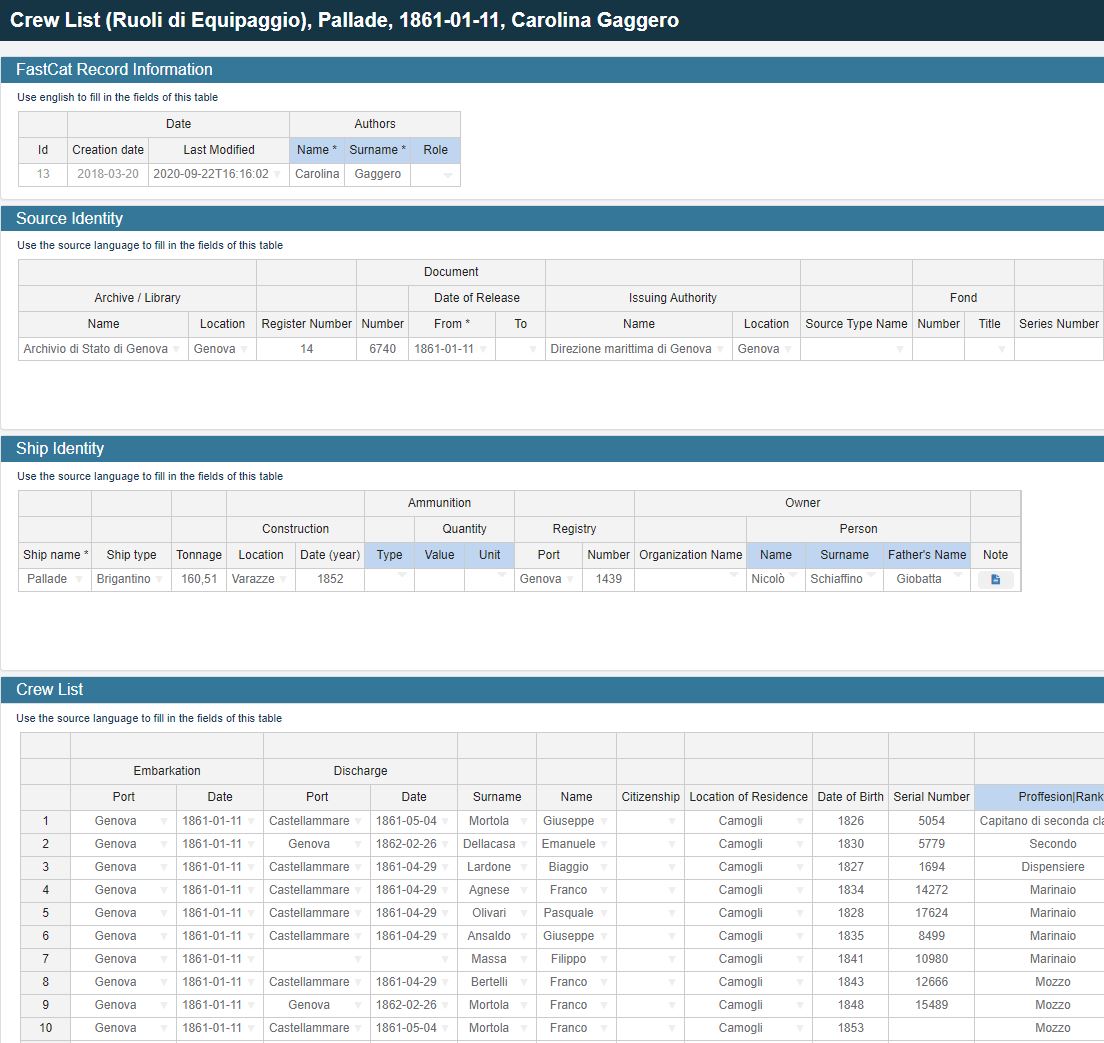Select surname Dellacasa in crew row 2
The height and width of the screenshot is (1043, 1104).
click(x=496, y=844)
